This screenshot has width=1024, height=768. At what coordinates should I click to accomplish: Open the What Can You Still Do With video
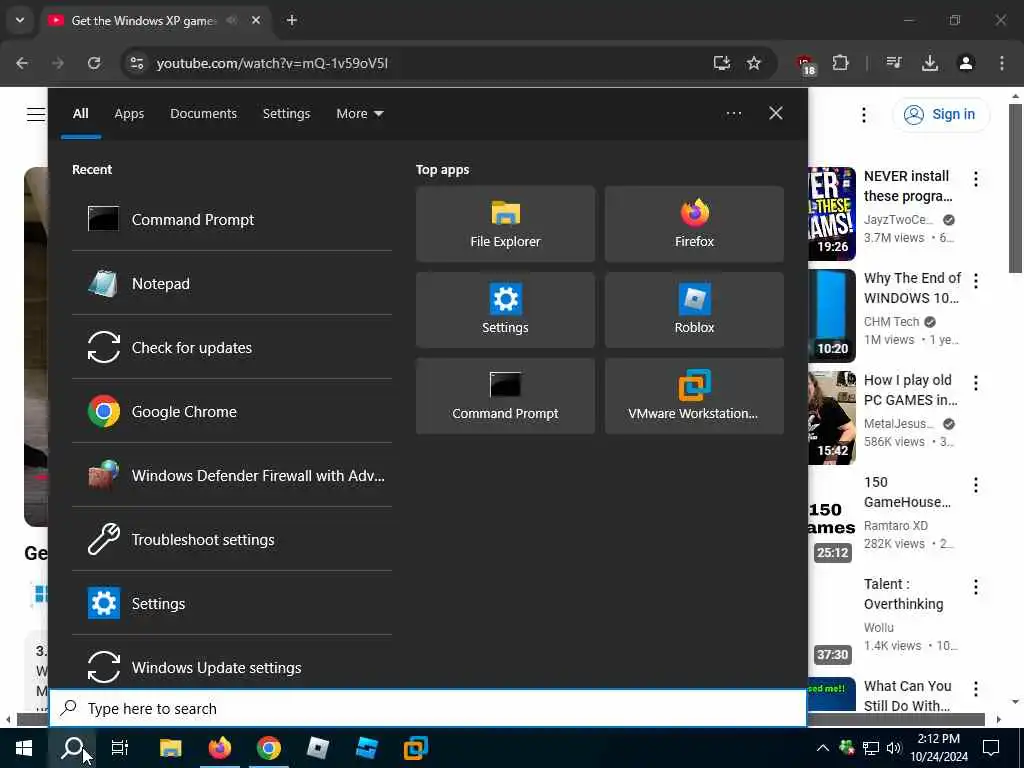pyautogui.click(x=907, y=696)
